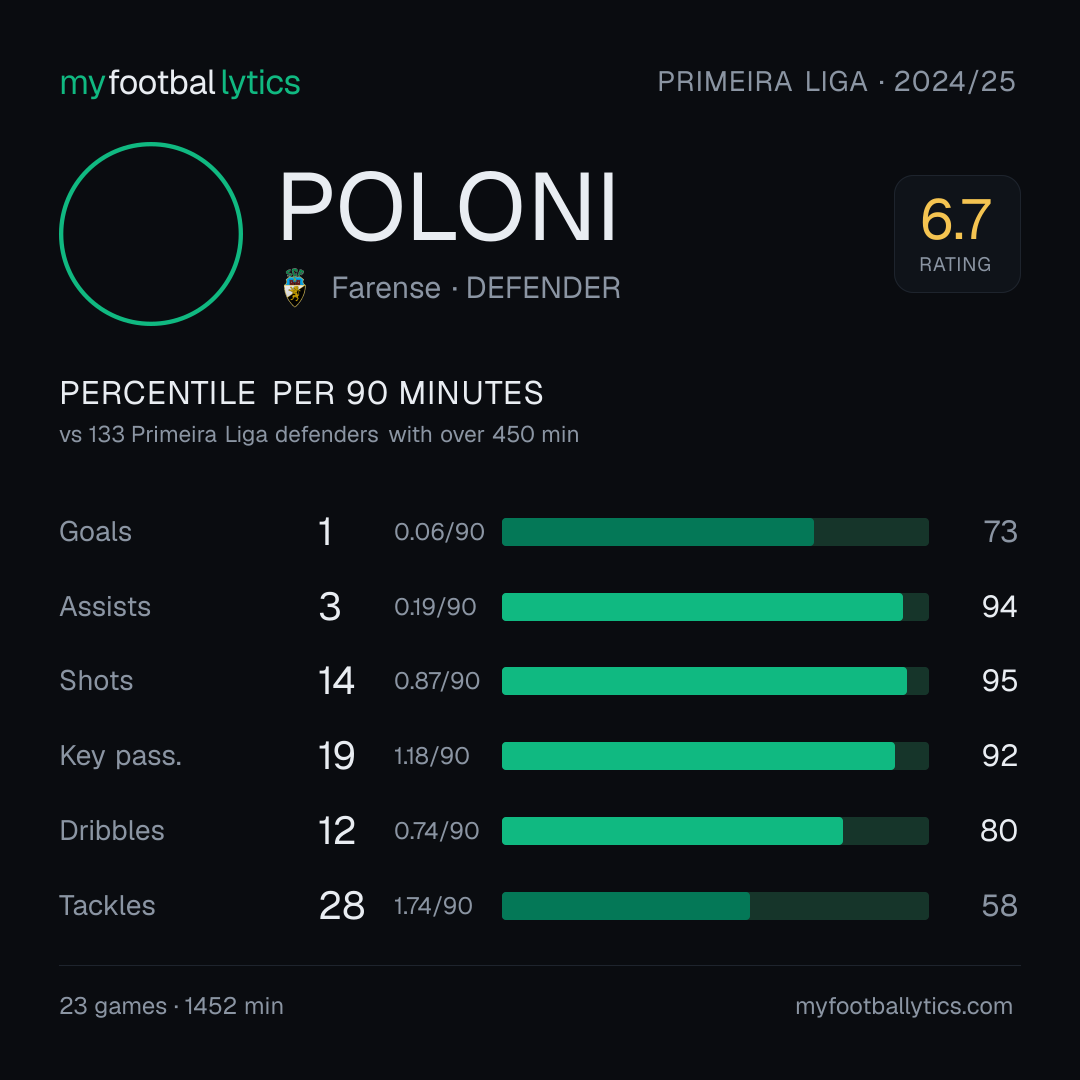Click the PRIMEIRA LIGA 2024/25 label
This screenshot has width=1080, height=1080.
836,82
